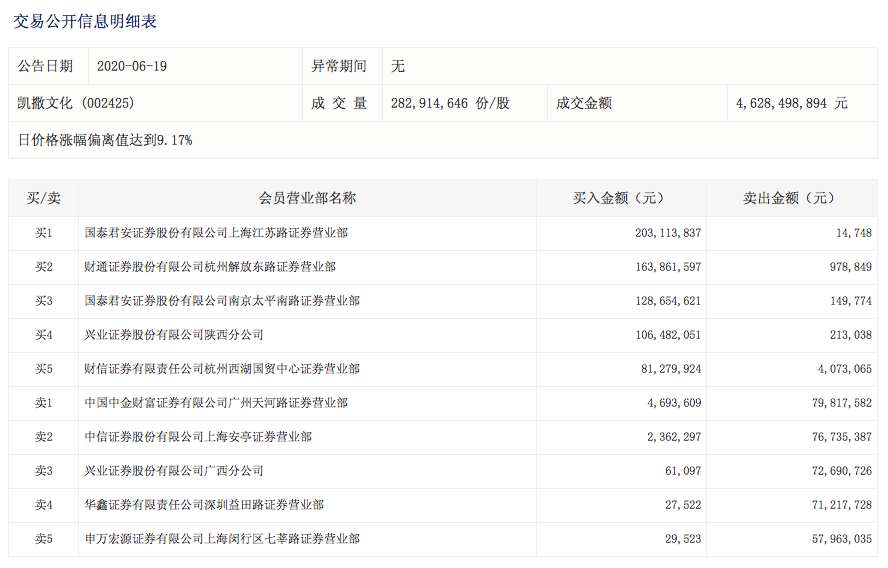Viewport: 888px width, 568px height.
Task: Open the 财通证券杭州解放东路证券营业部 link
Action: click(x=210, y=267)
